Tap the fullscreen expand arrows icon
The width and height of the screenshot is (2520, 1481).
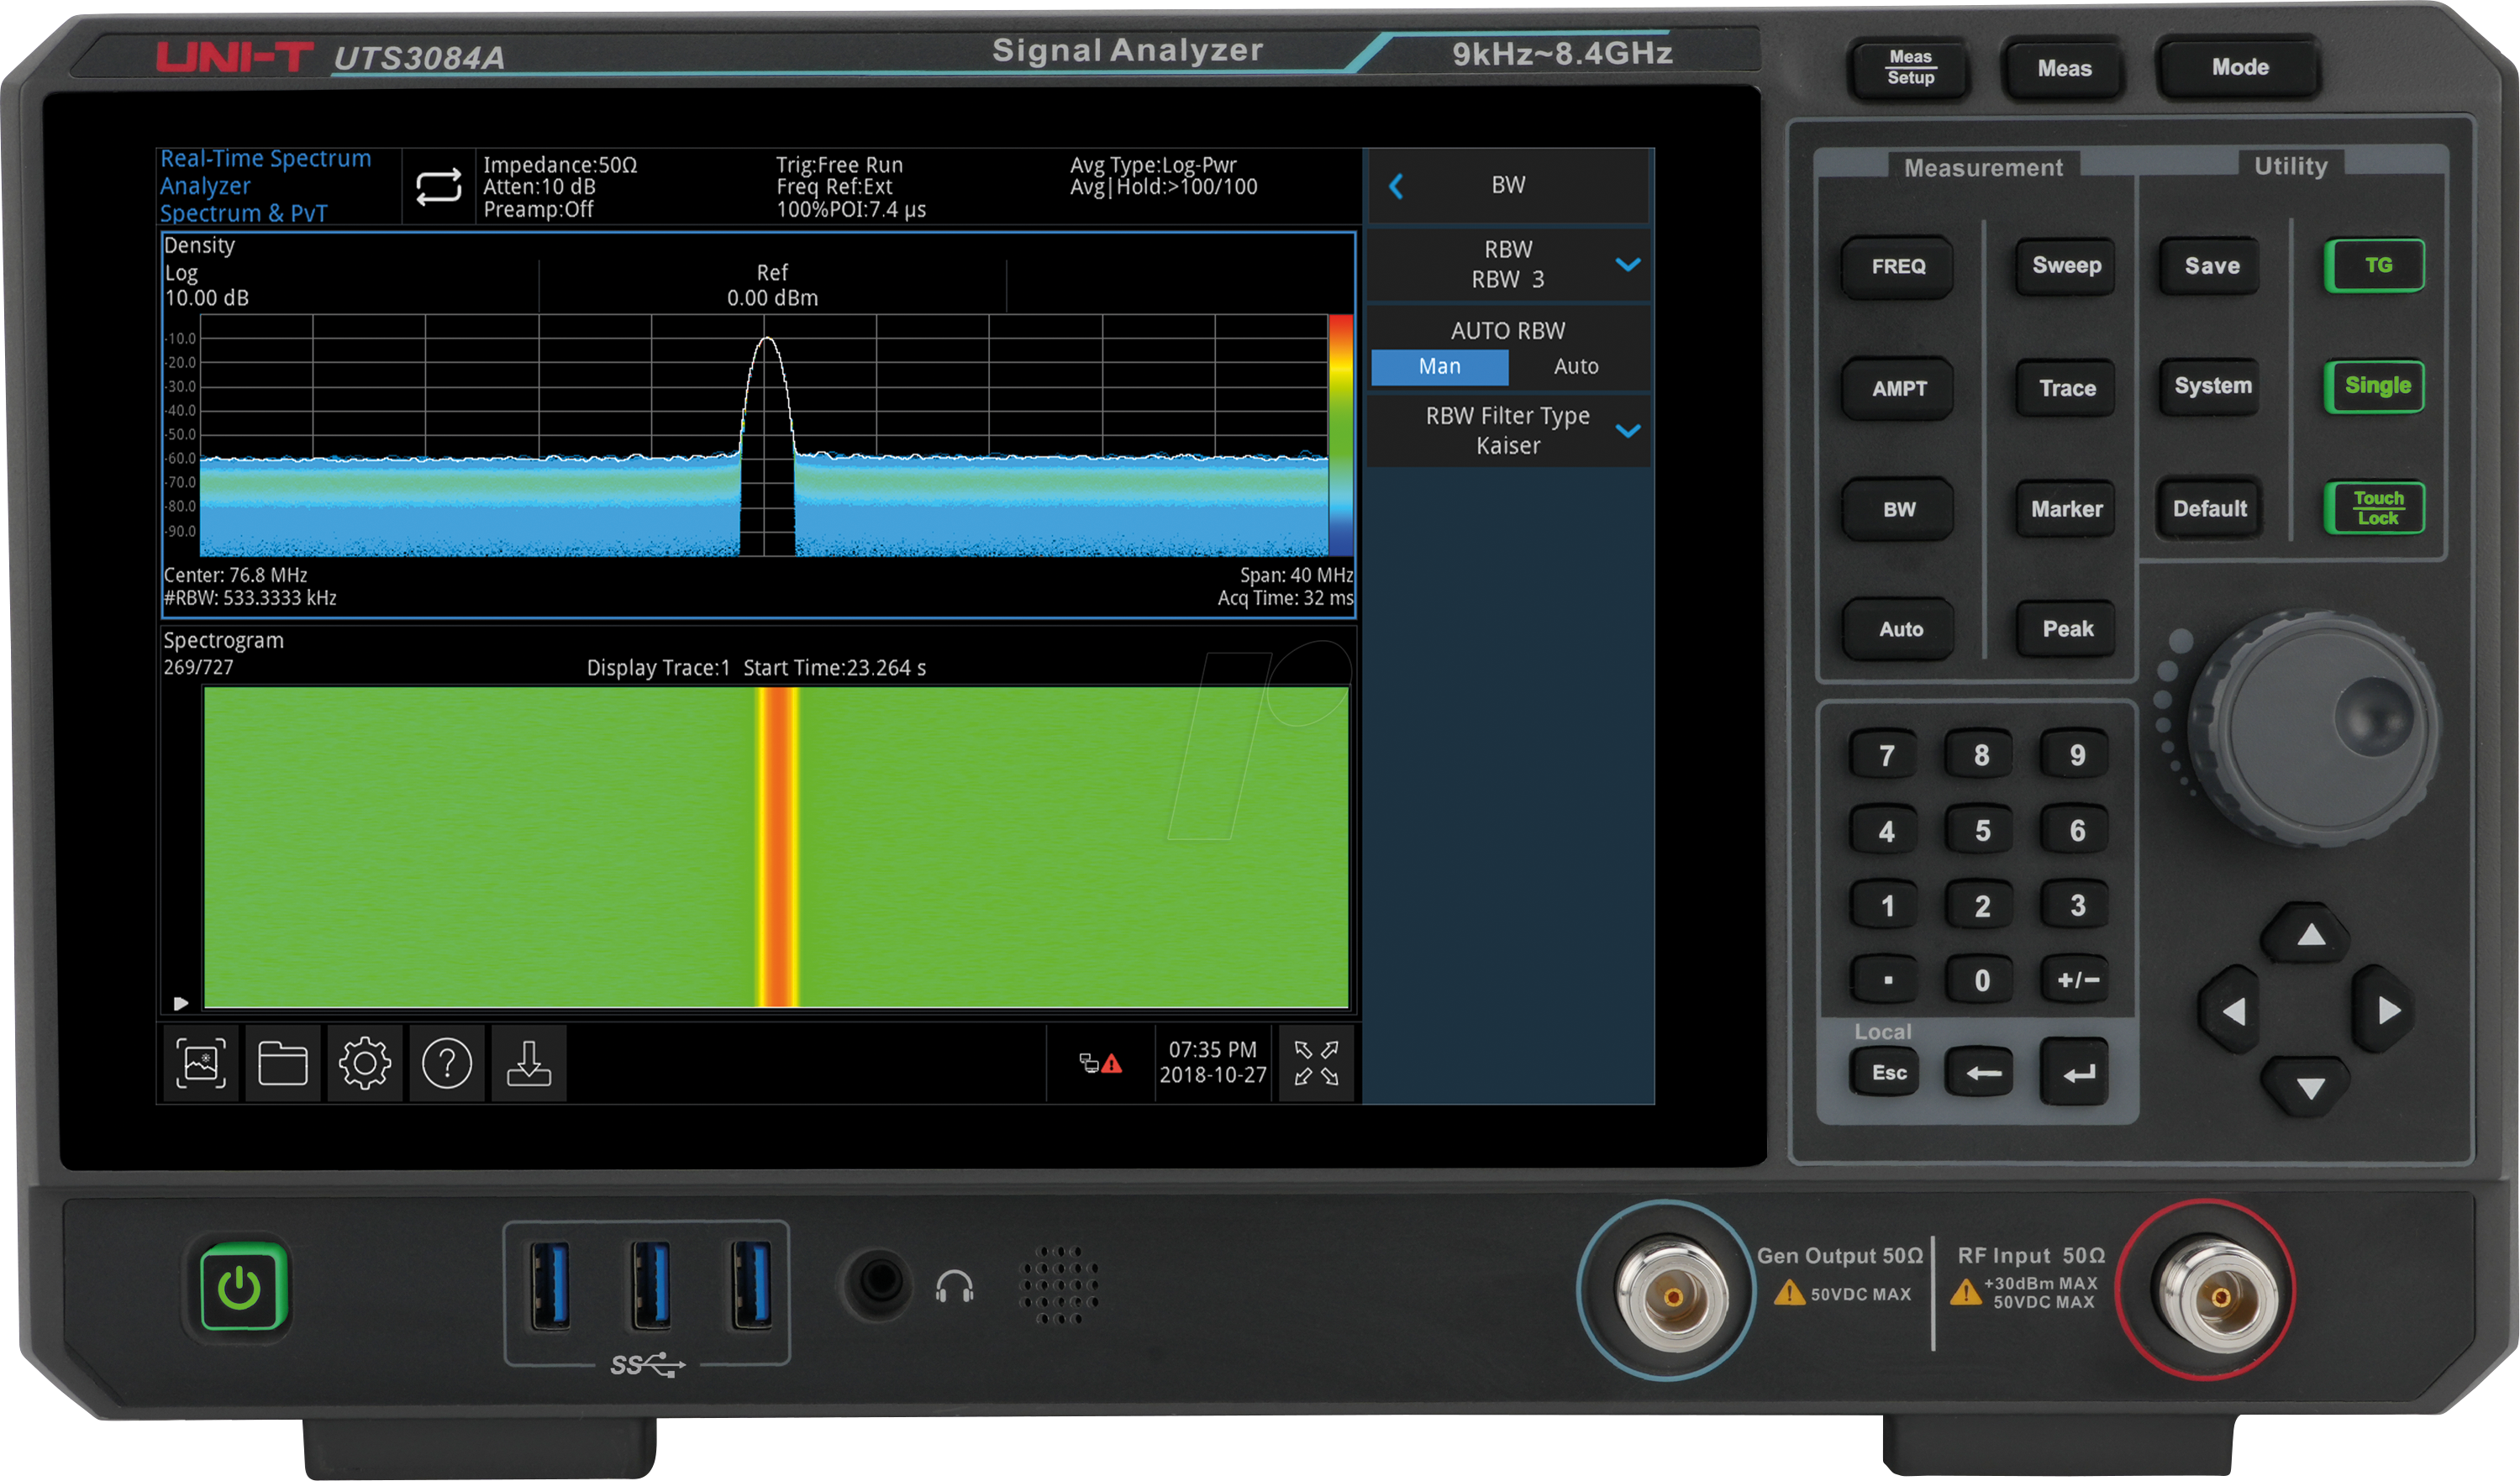tap(1316, 1063)
